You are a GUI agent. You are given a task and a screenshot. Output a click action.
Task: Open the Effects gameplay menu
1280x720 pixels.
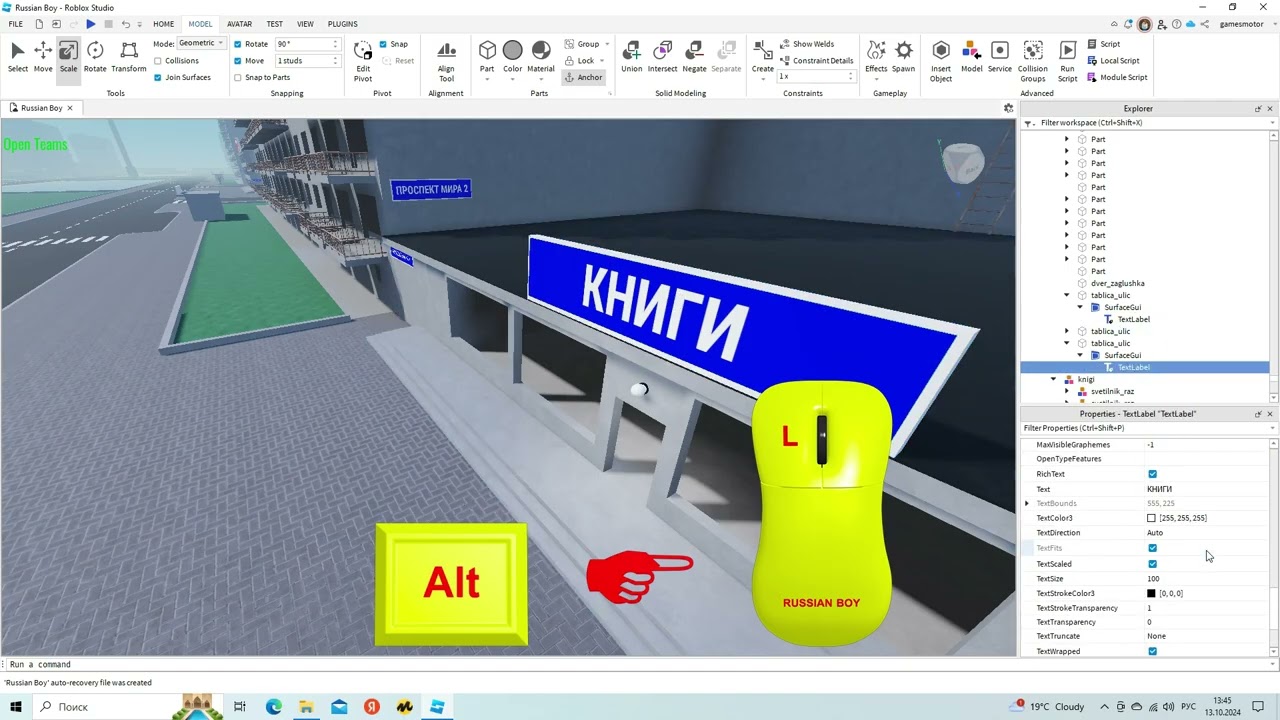pos(876,57)
